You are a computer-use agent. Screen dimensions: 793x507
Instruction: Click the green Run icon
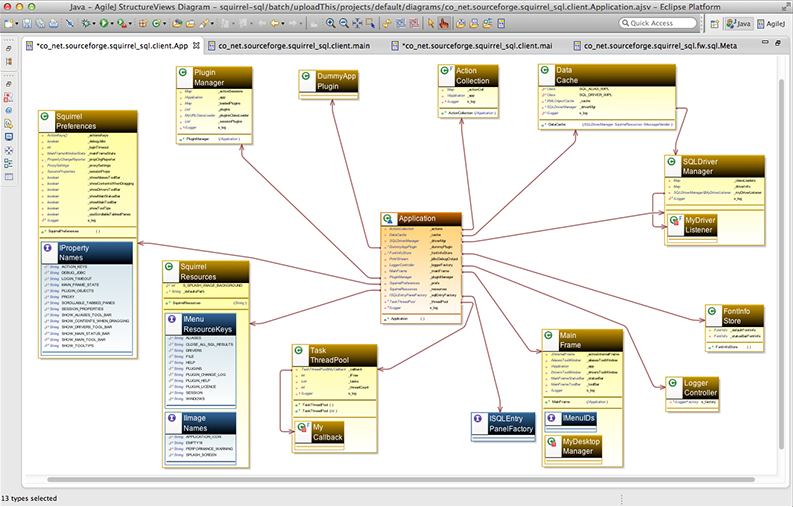104,23
